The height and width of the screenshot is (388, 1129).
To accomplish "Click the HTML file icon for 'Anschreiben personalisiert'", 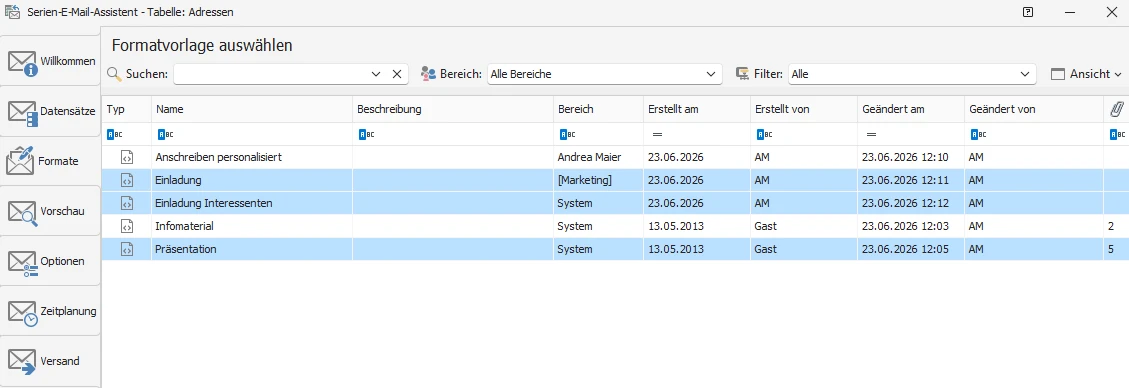I will [x=127, y=157].
